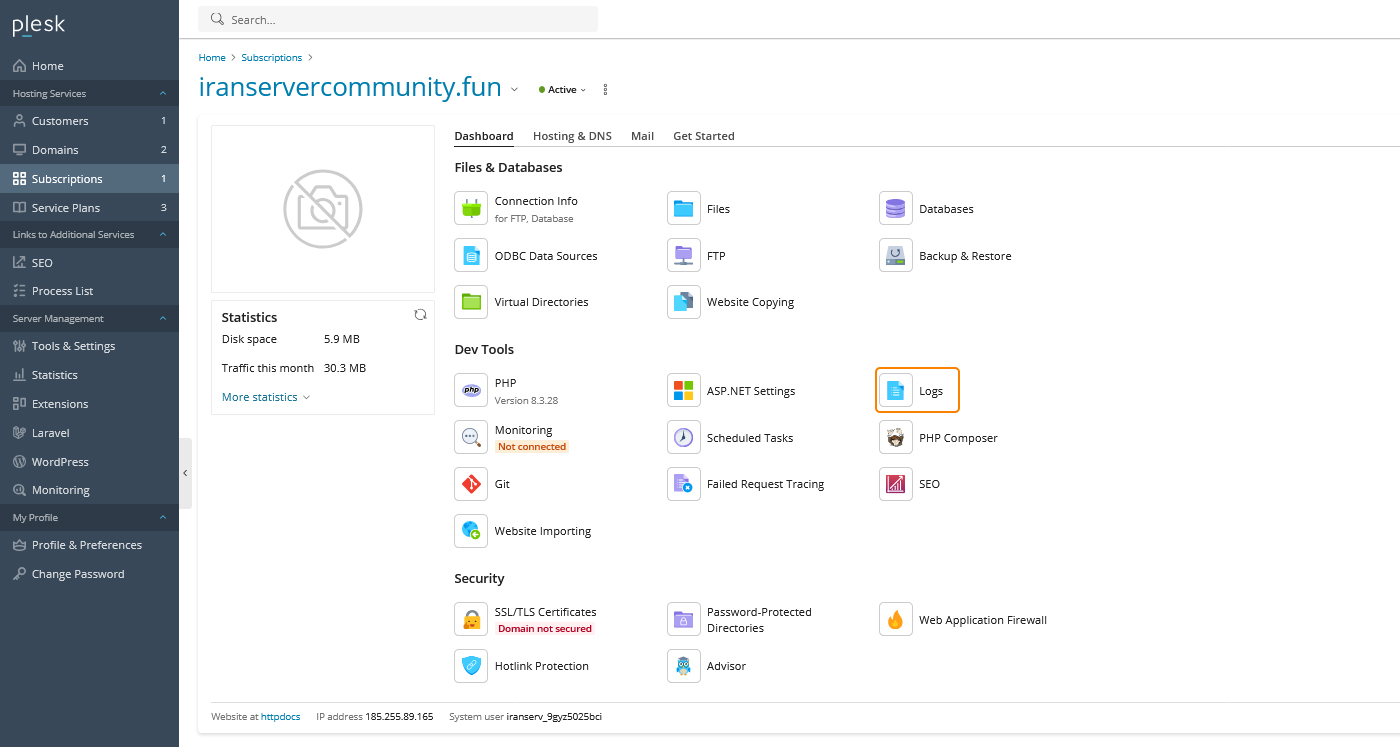Open the Databases icon
The height and width of the screenshot is (747, 1400).
tap(895, 209)
